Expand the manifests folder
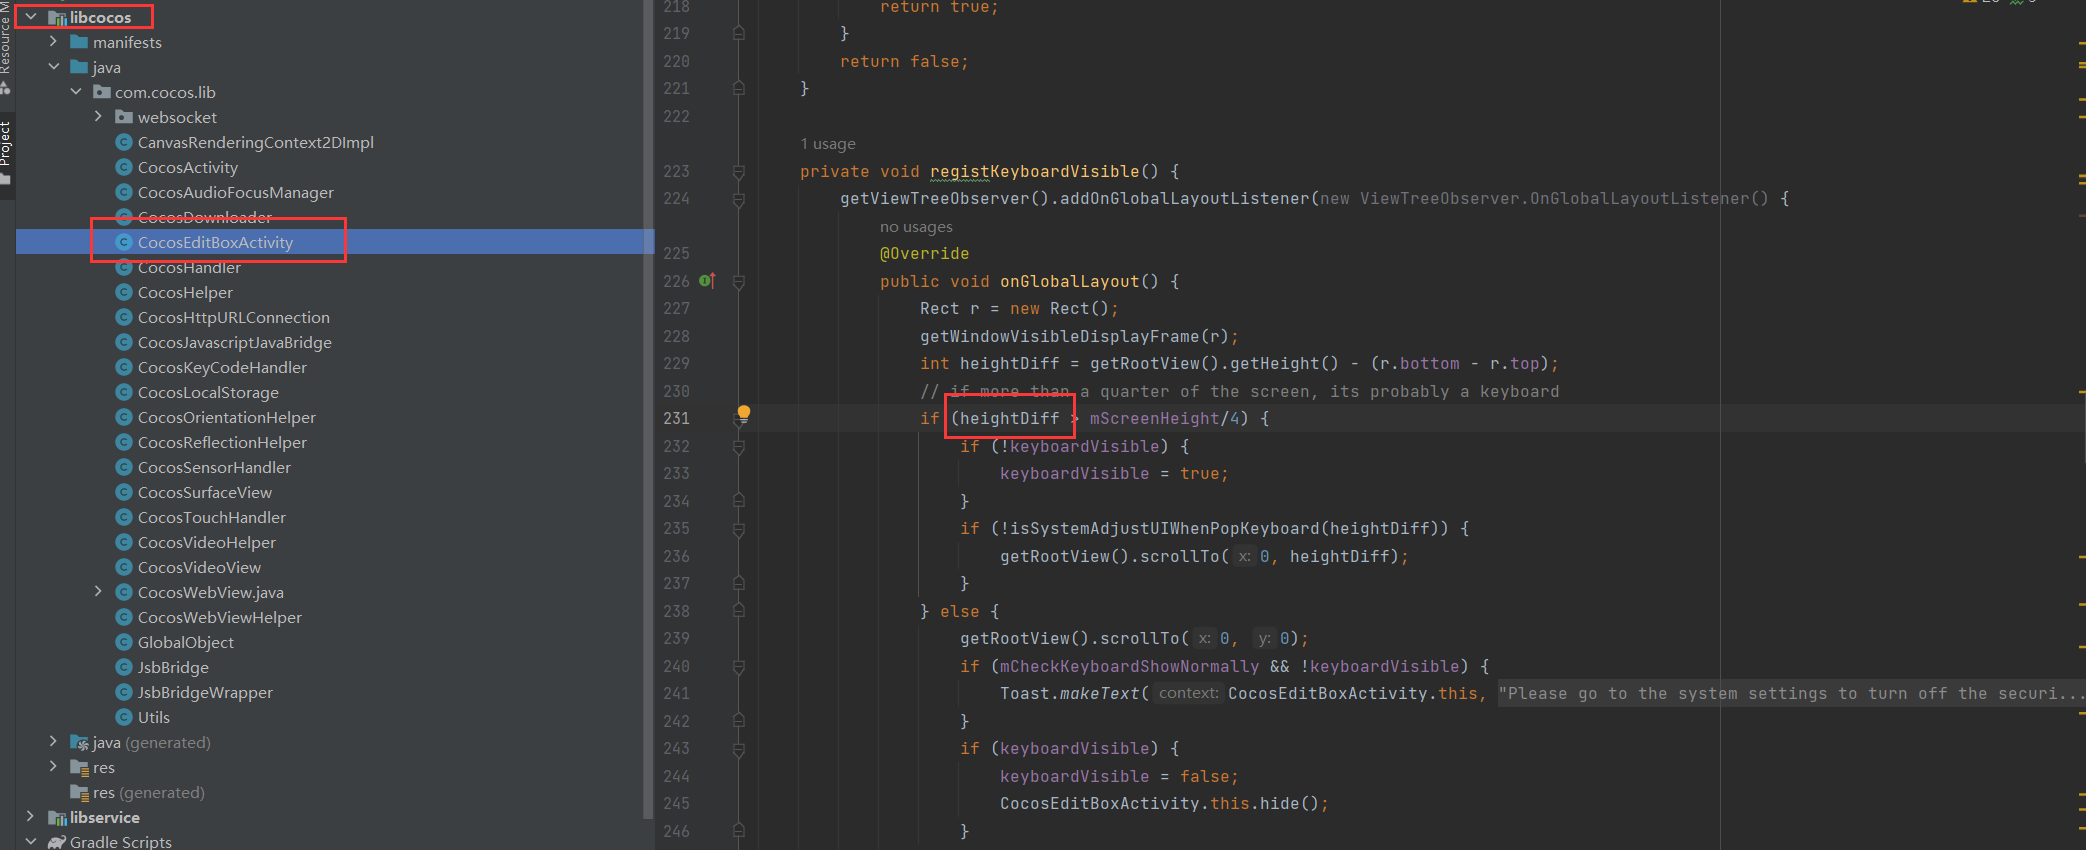The height and width of the screenshot is (850, 2086). (x=53, y=42)
